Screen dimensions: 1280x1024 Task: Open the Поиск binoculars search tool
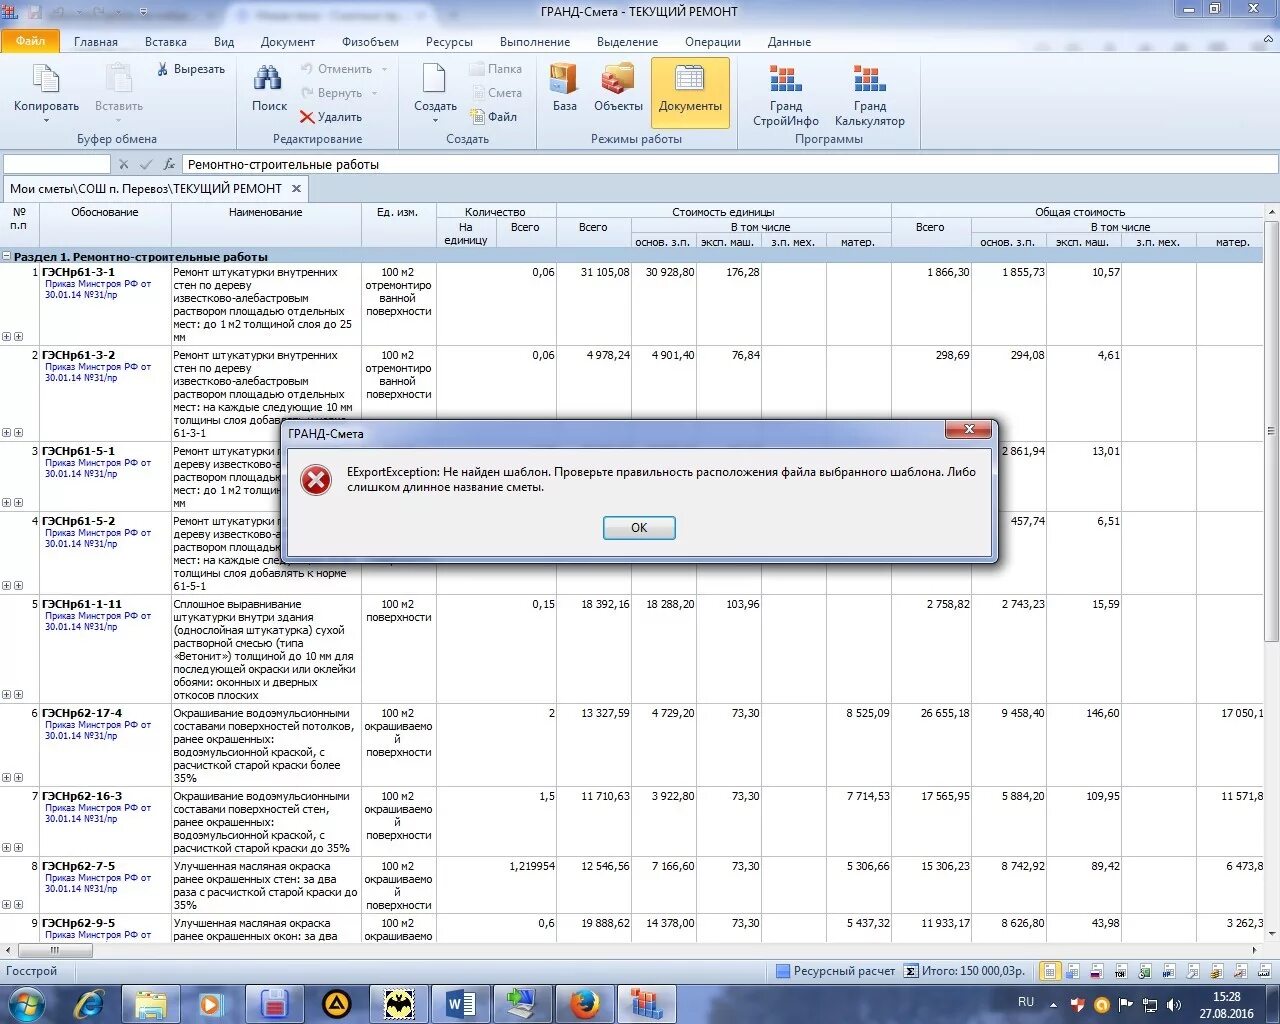click(268, 88)
